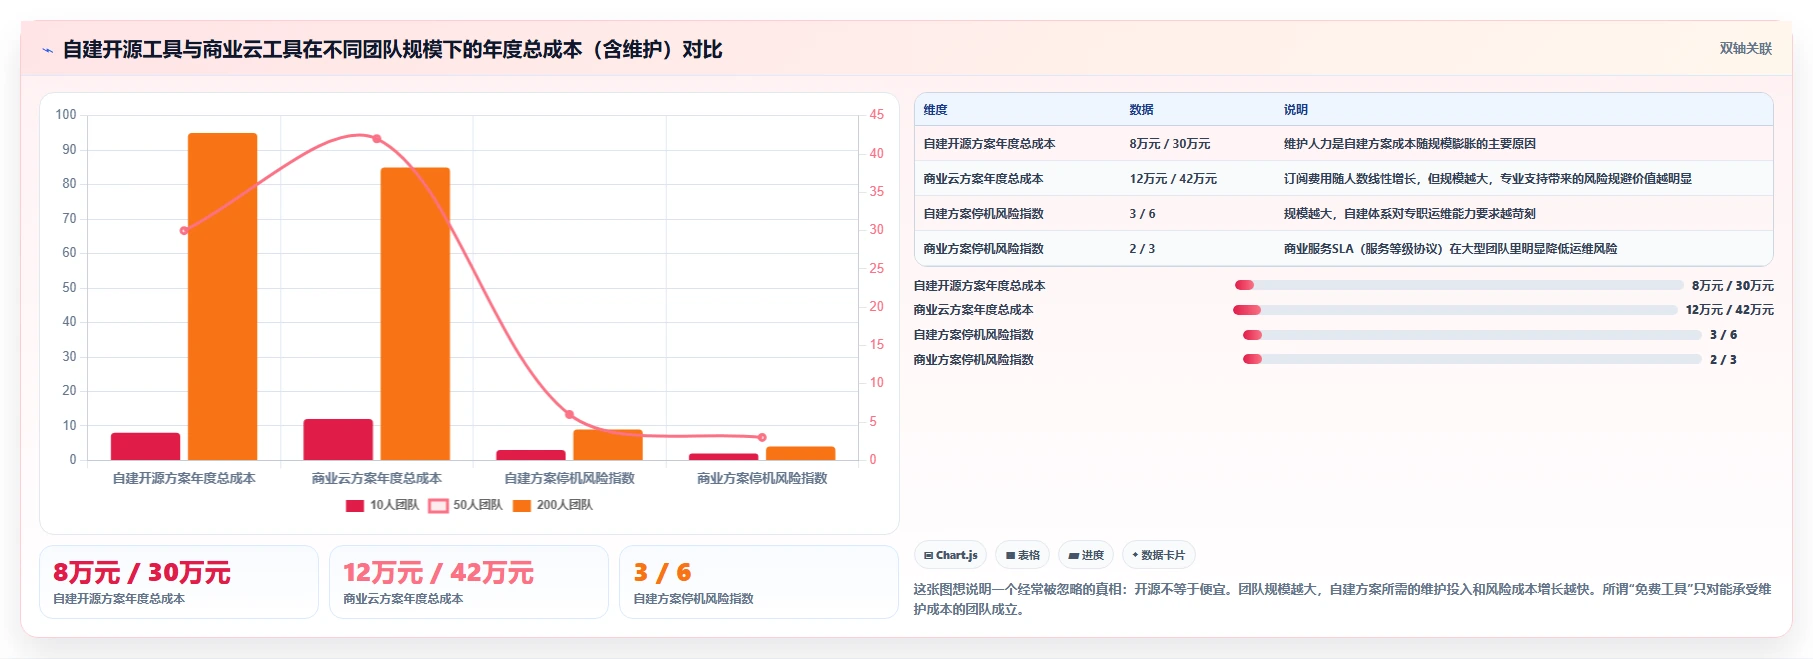Select the 自建开源方案年度总成本 table row name cell
1813x659 pixels.
pos(990,144)
